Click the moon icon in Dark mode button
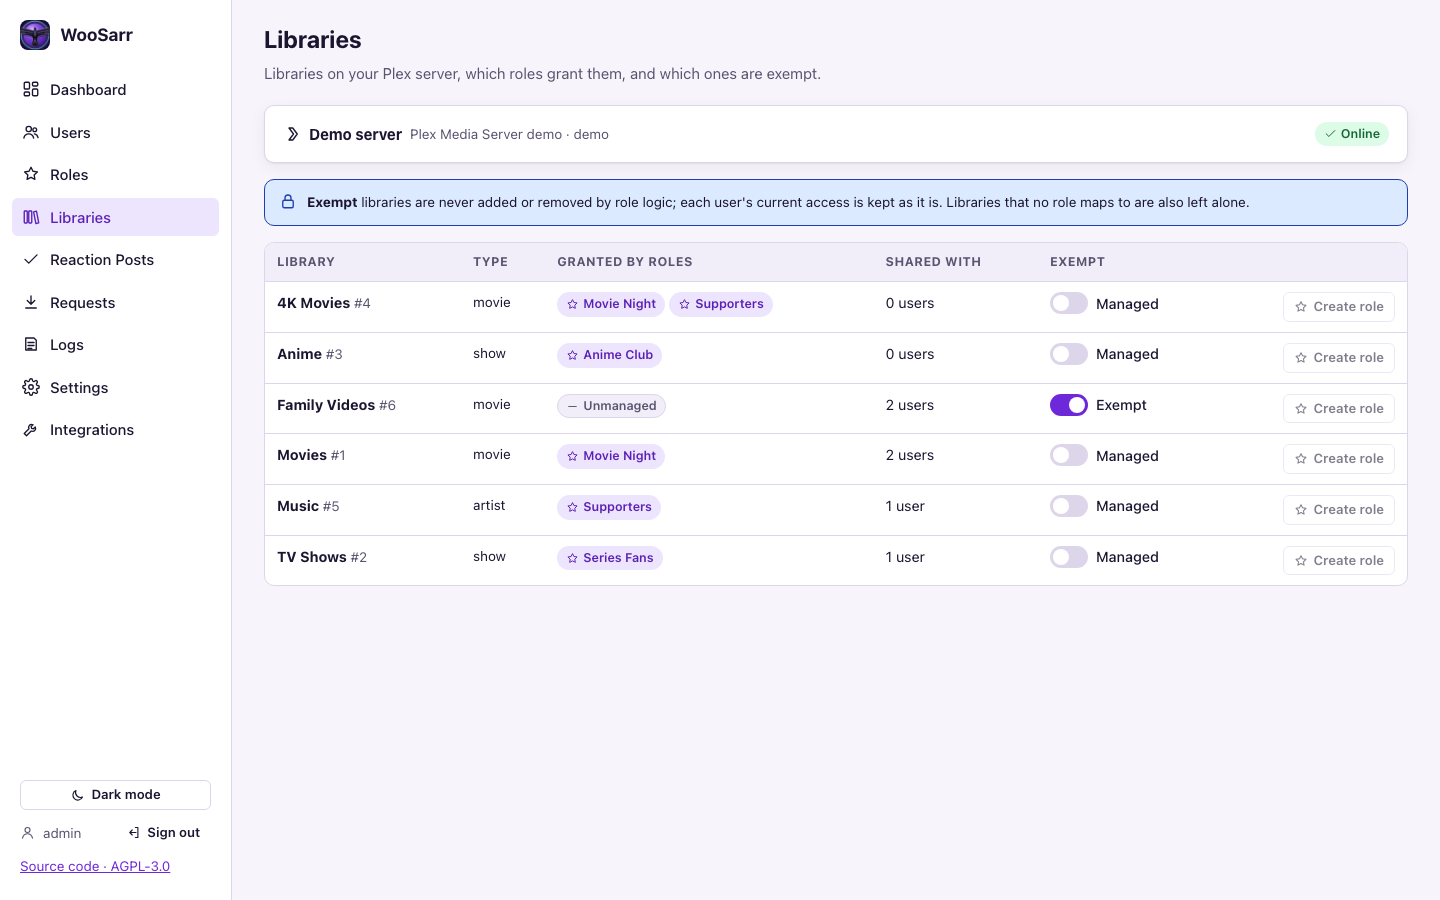The image size is (1440, 900). tap(78, 795)
